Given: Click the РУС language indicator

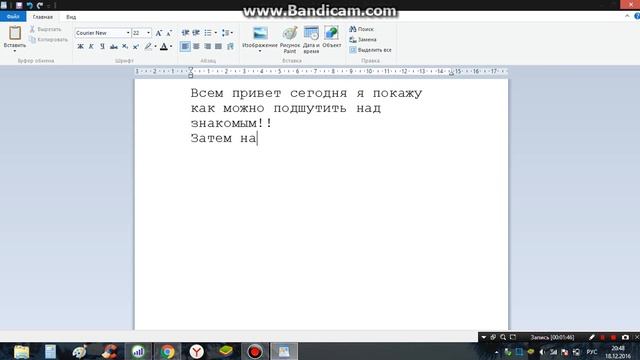Looking at the screenshot, I should (x=591, y=351).
